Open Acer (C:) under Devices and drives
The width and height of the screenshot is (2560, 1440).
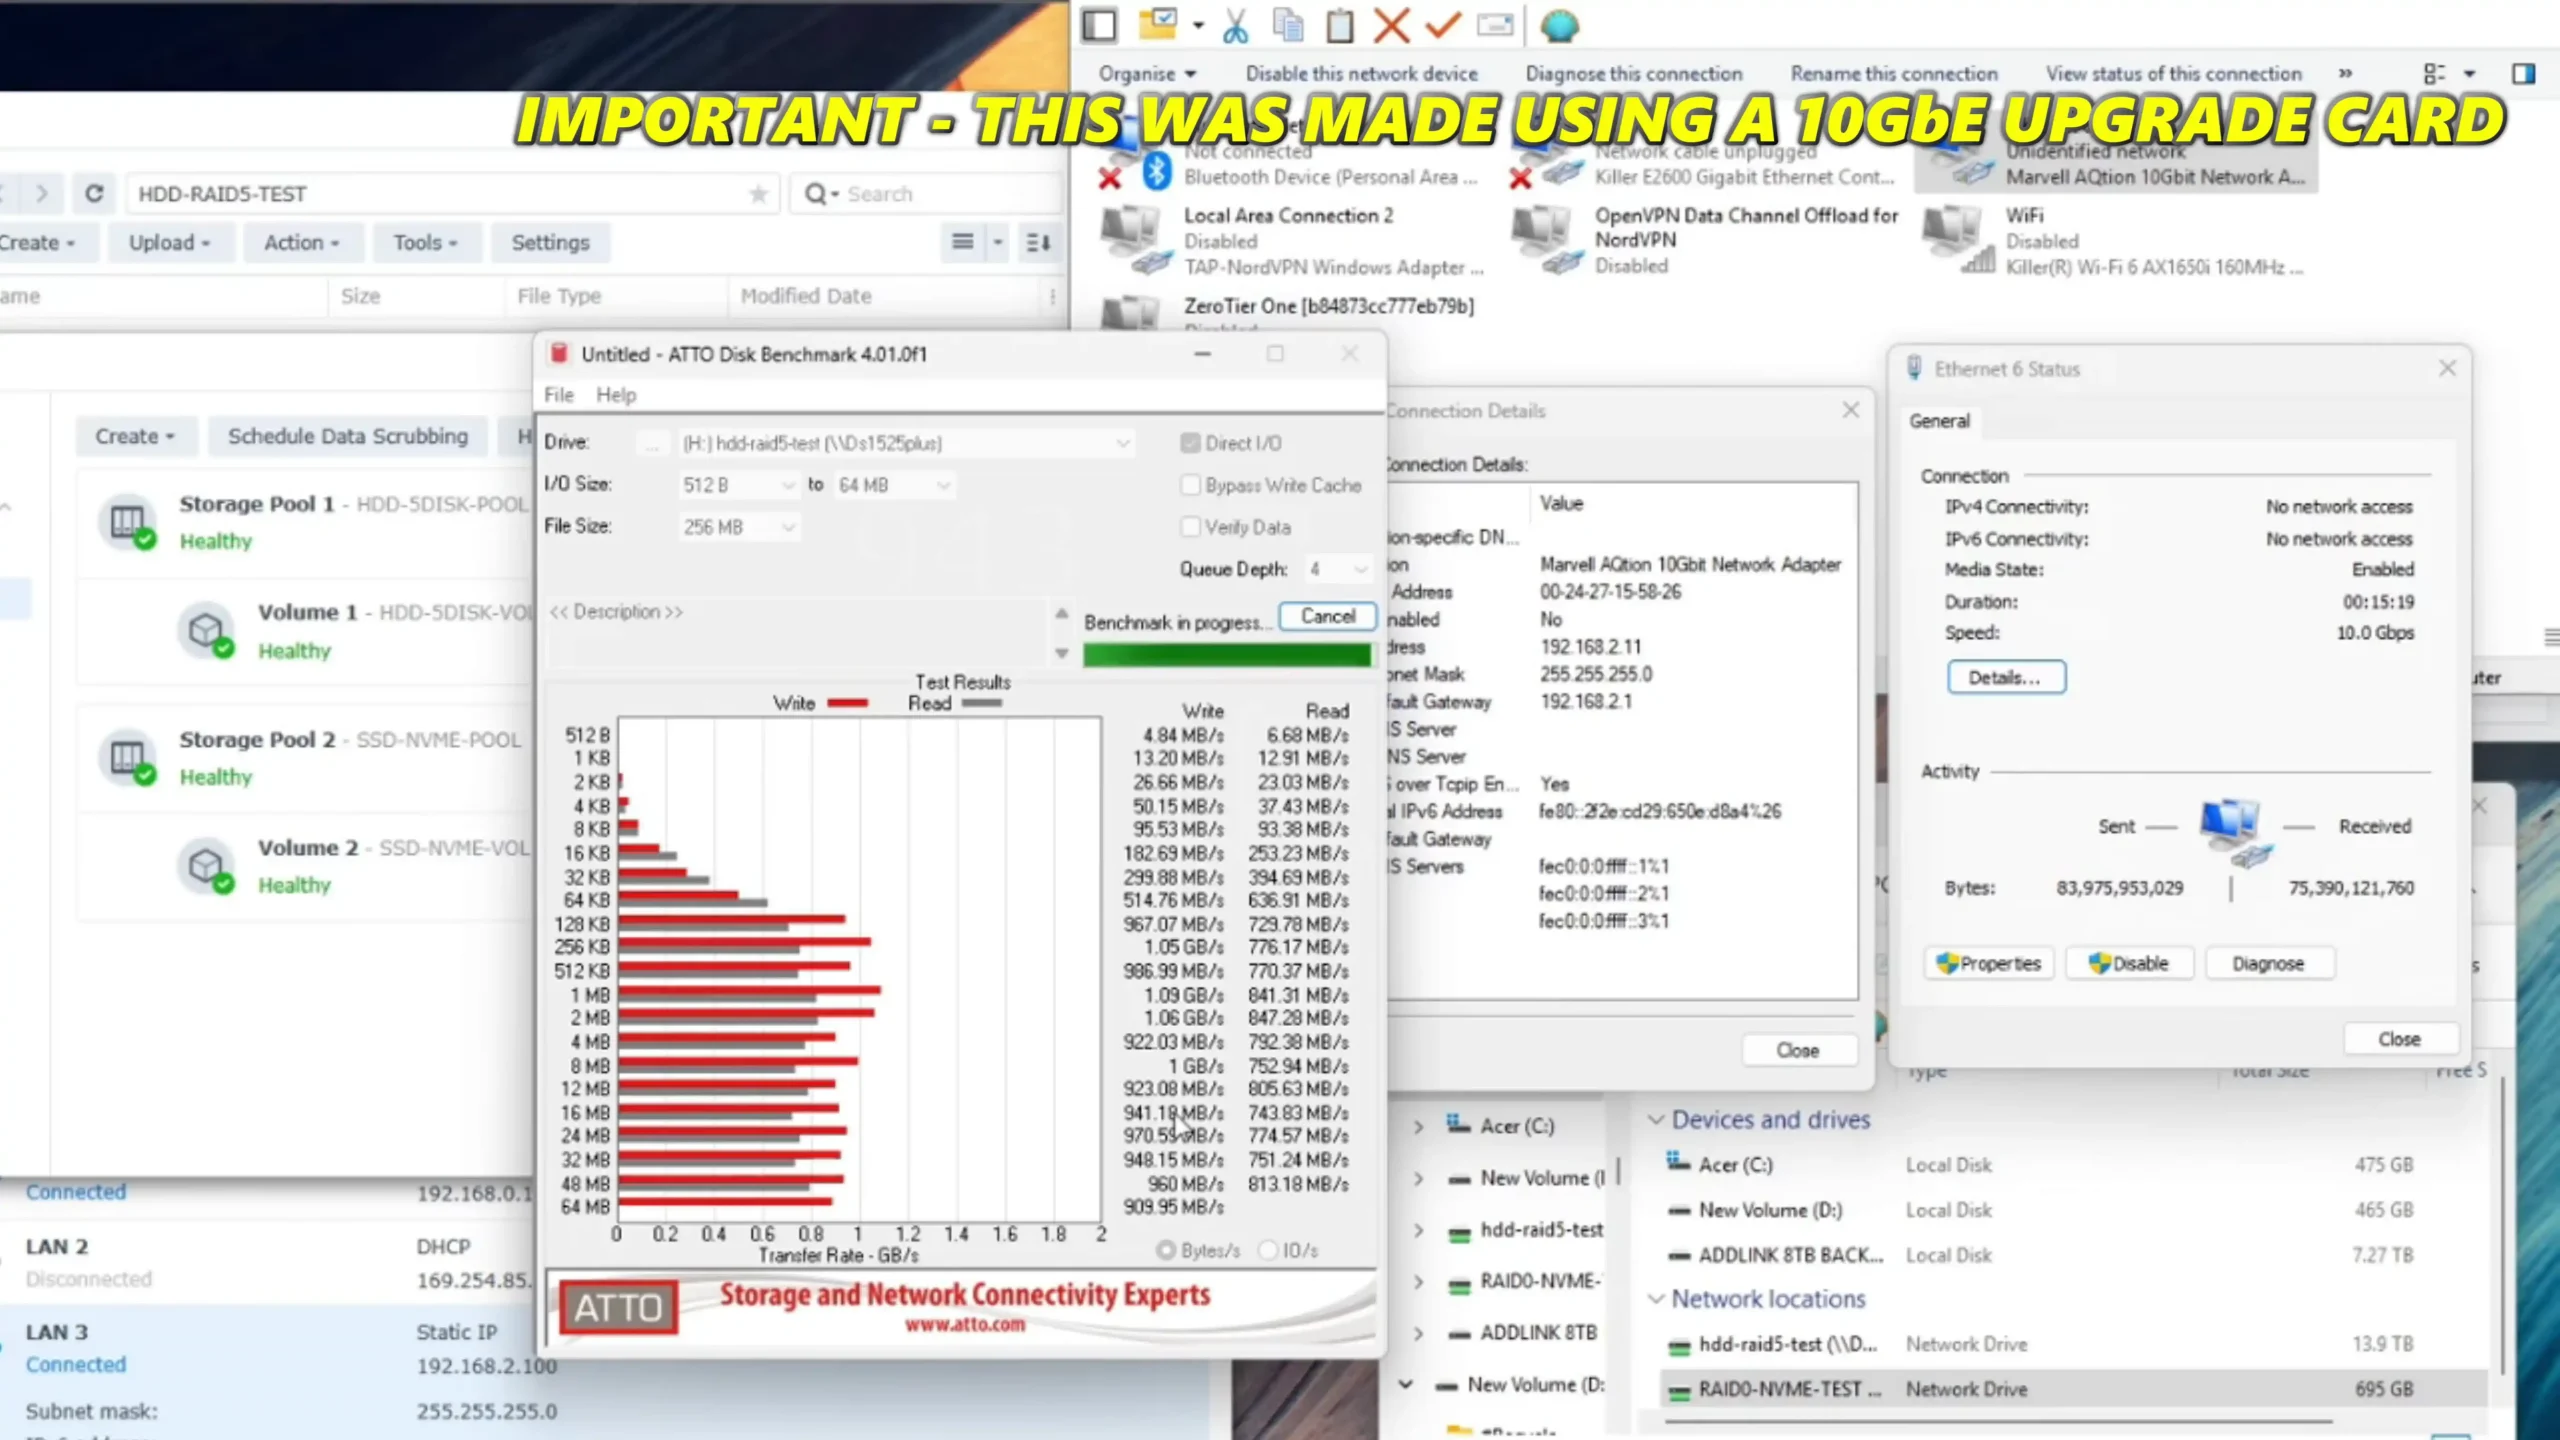[1734, 1165]
